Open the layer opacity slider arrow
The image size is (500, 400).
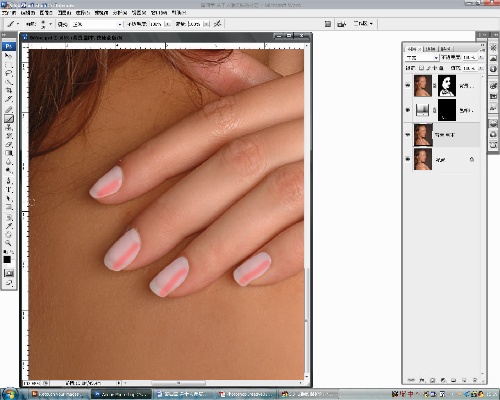[480, 58]
